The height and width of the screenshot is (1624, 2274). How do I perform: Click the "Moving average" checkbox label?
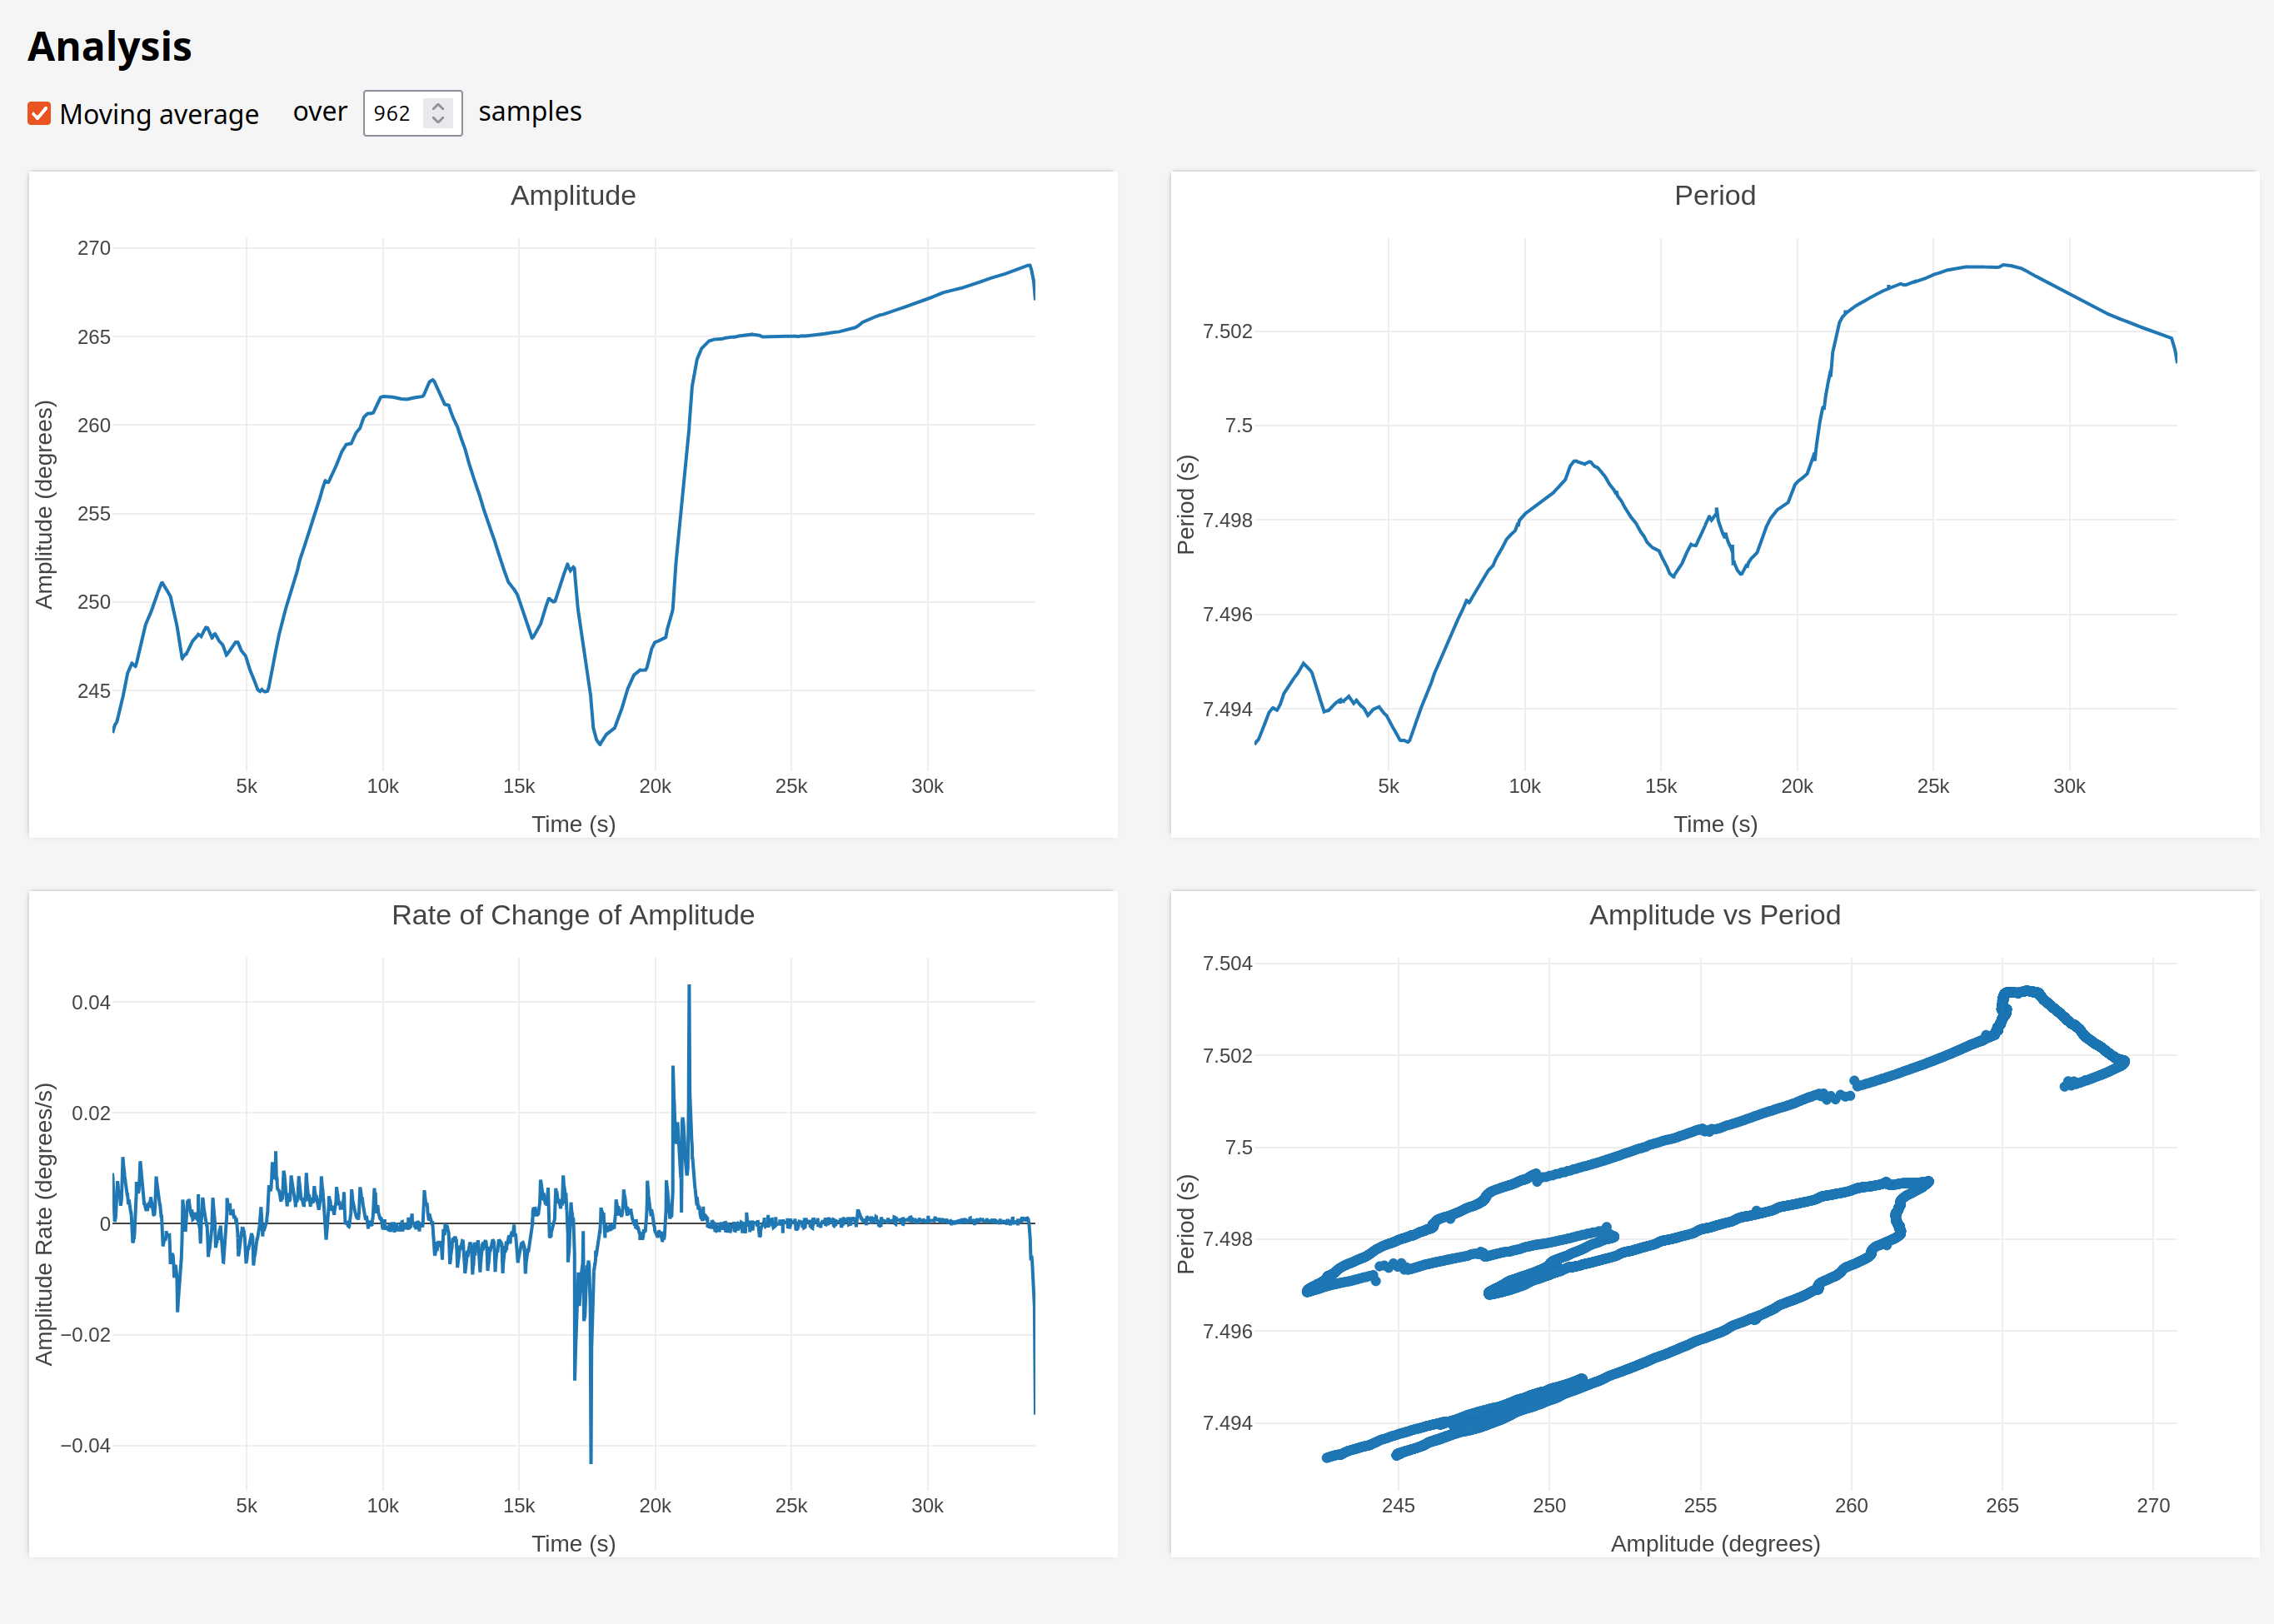[x=159, y=114]
